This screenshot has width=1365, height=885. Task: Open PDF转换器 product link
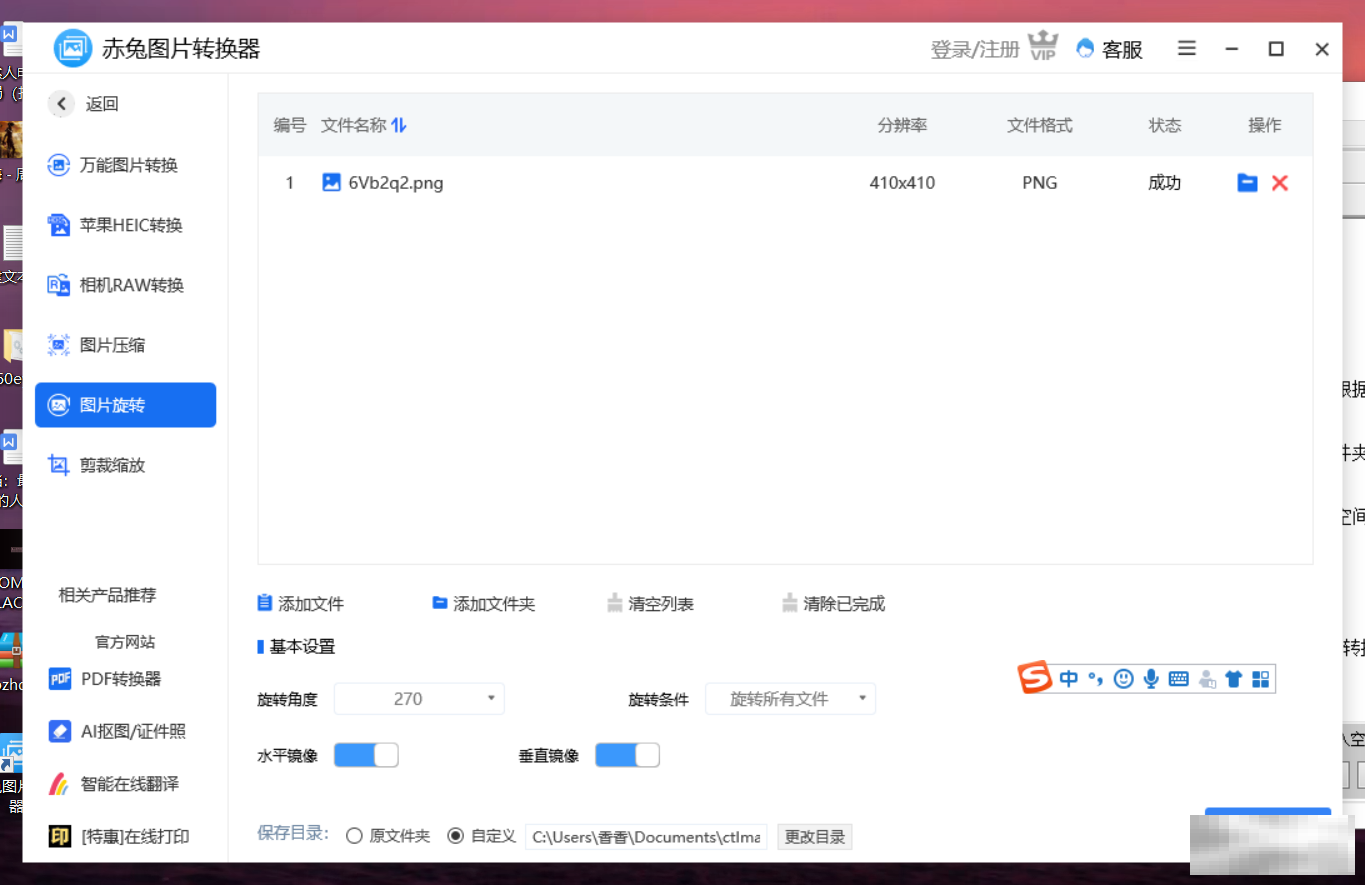point(105,679)
